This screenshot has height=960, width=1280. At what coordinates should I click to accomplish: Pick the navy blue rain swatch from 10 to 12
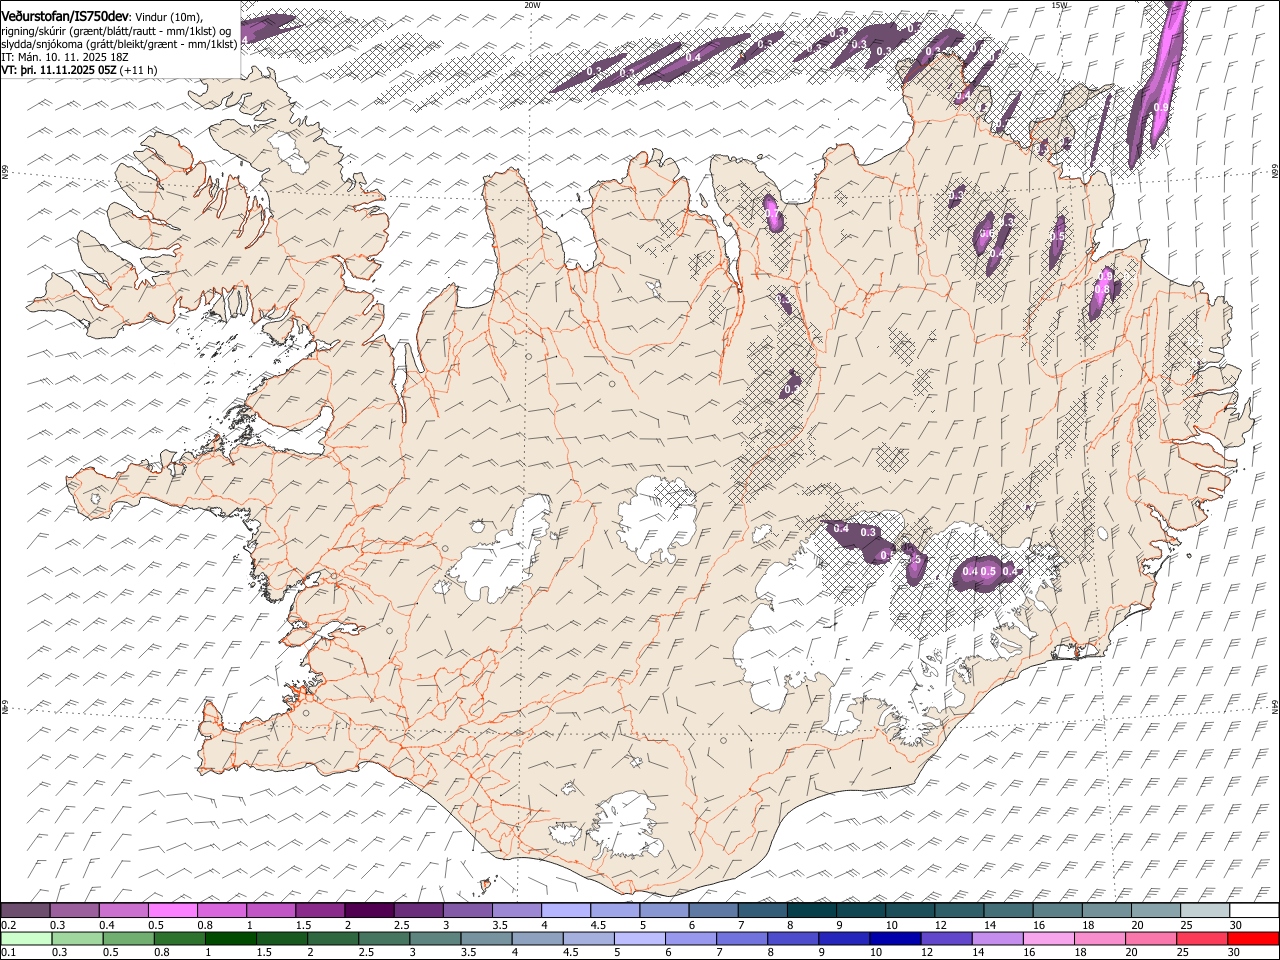pos(894,938)
